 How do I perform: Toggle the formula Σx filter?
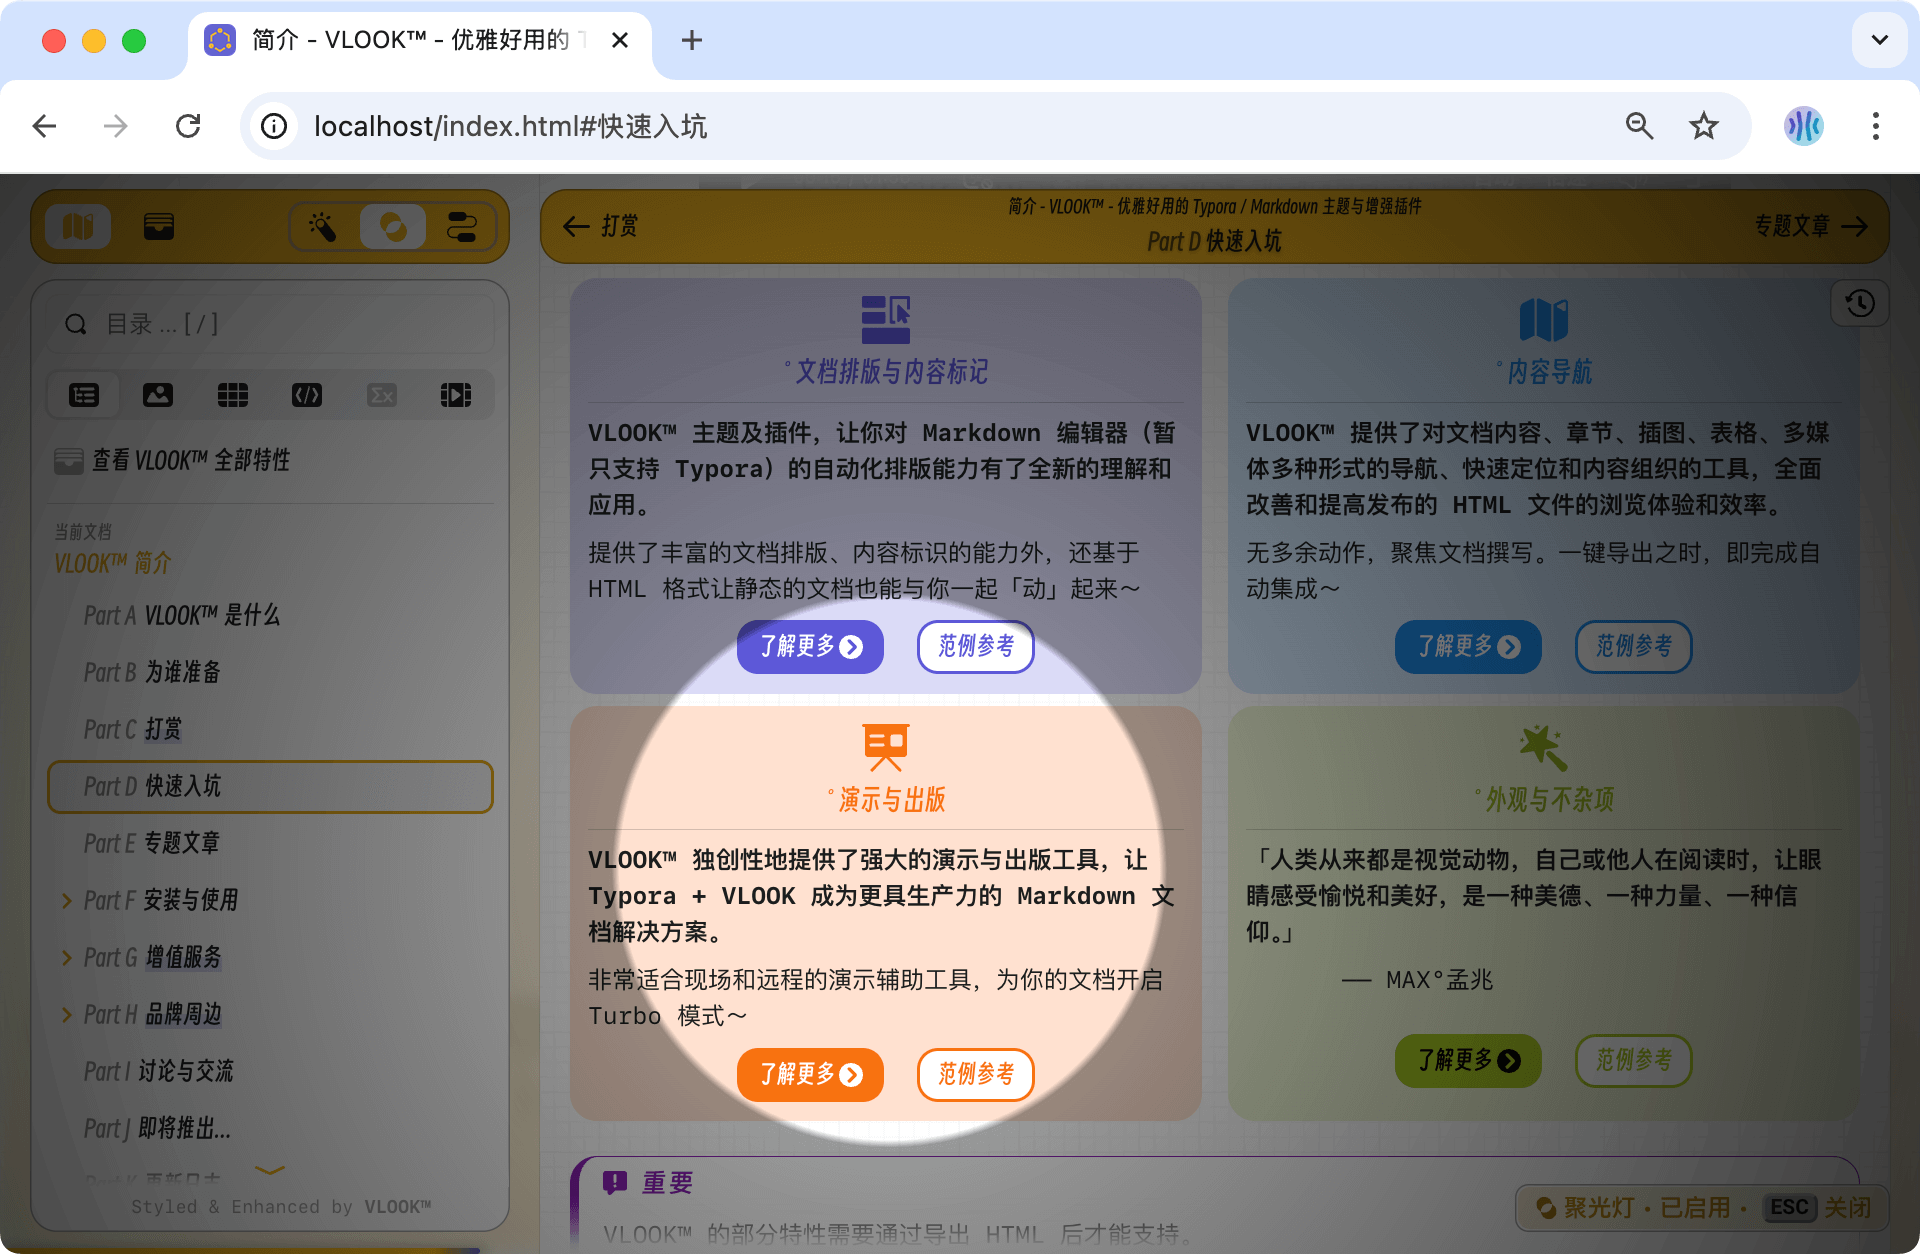[x=381, y=394]
